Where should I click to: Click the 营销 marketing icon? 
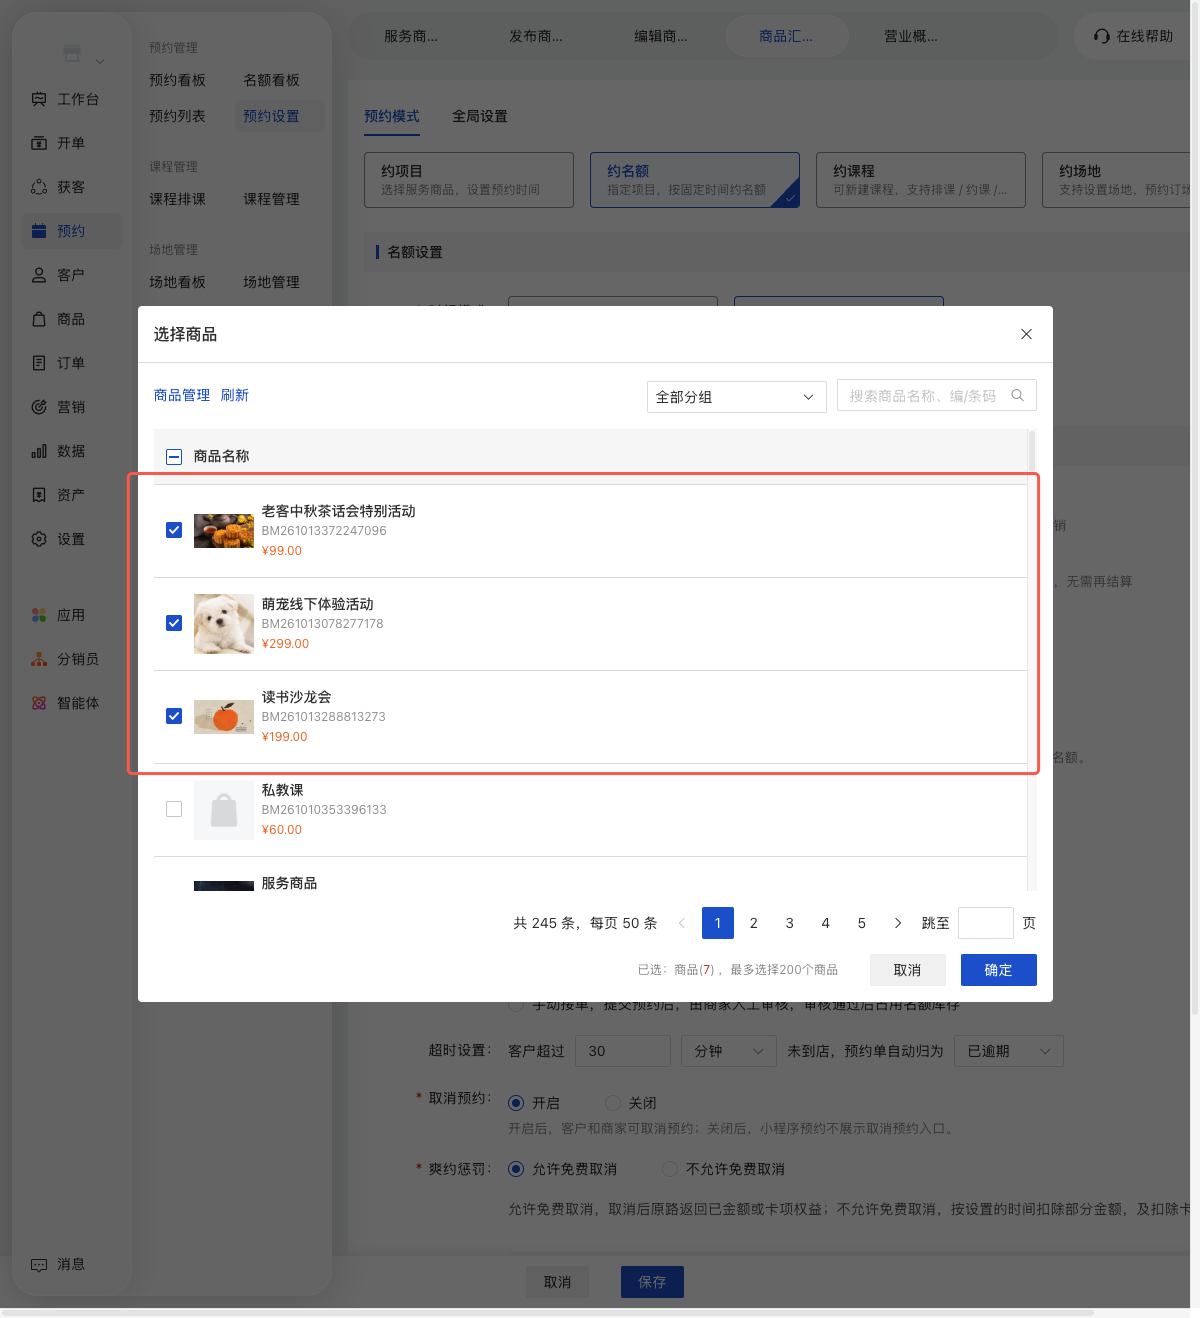click(x=39, y=407)
